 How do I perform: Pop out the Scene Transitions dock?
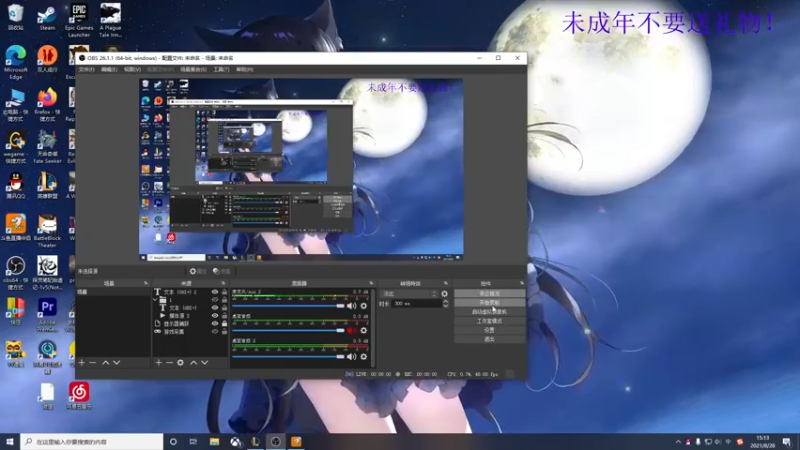[x=445, y=283]
